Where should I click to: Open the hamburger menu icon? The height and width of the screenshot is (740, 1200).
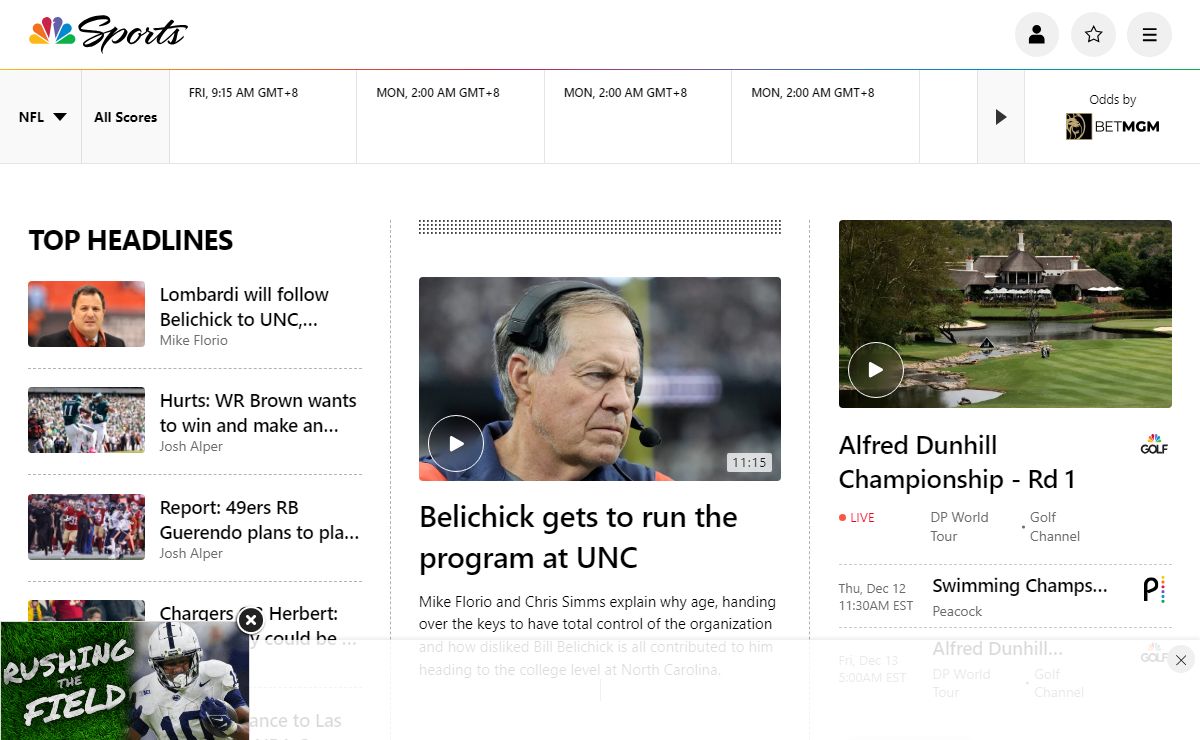tap(1149, 35)
